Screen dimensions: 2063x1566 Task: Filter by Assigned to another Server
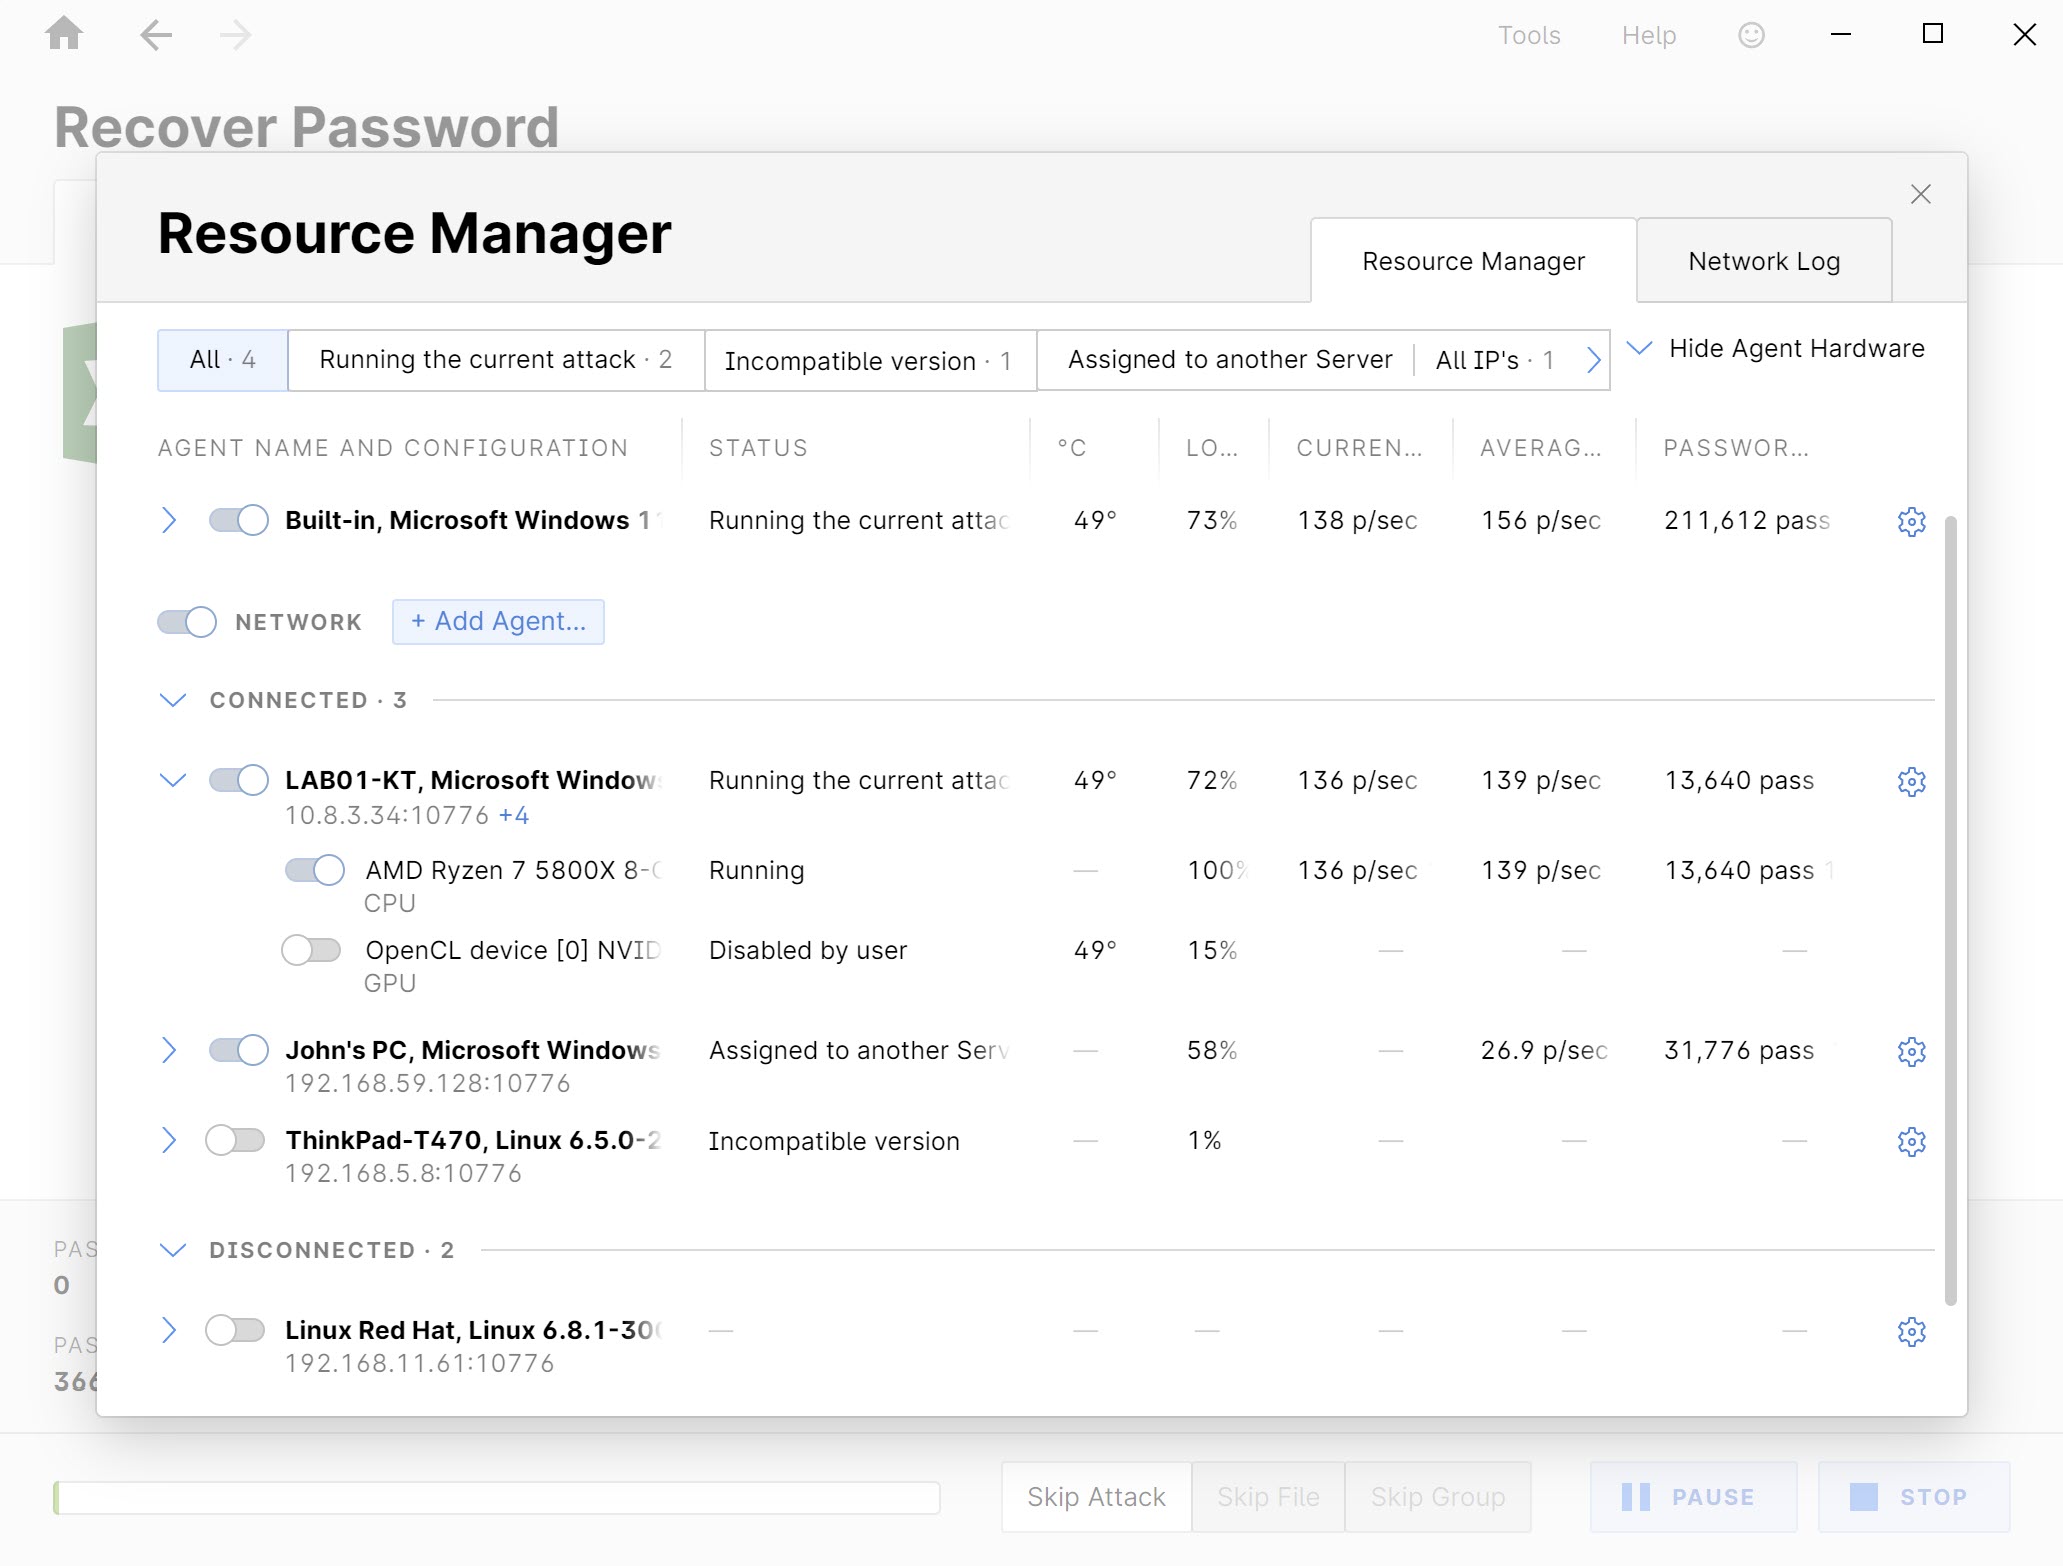[1229, 360]
